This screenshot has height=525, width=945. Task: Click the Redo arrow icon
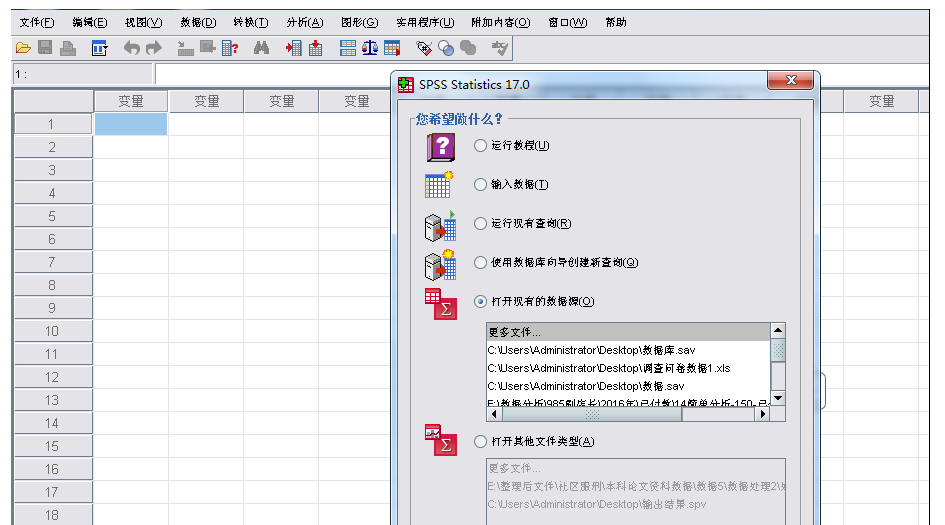click(154, 48)
